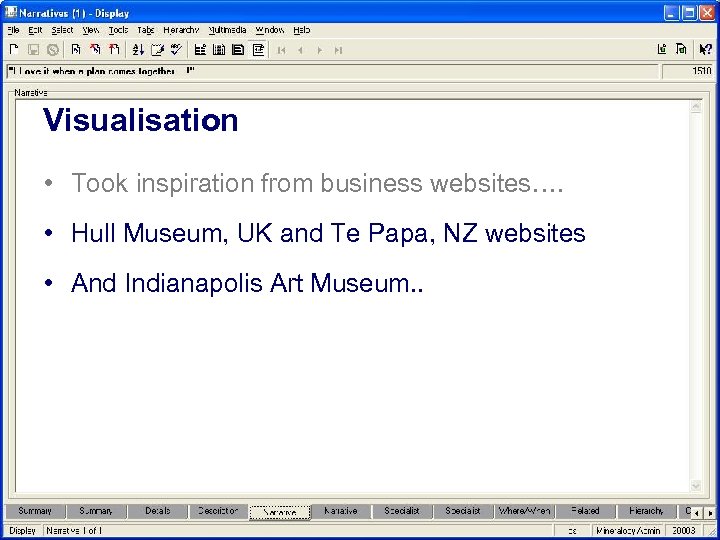This screenshot has height=540, width=720.
Task: Switch to List view icon
Action: tap(200, 50)
